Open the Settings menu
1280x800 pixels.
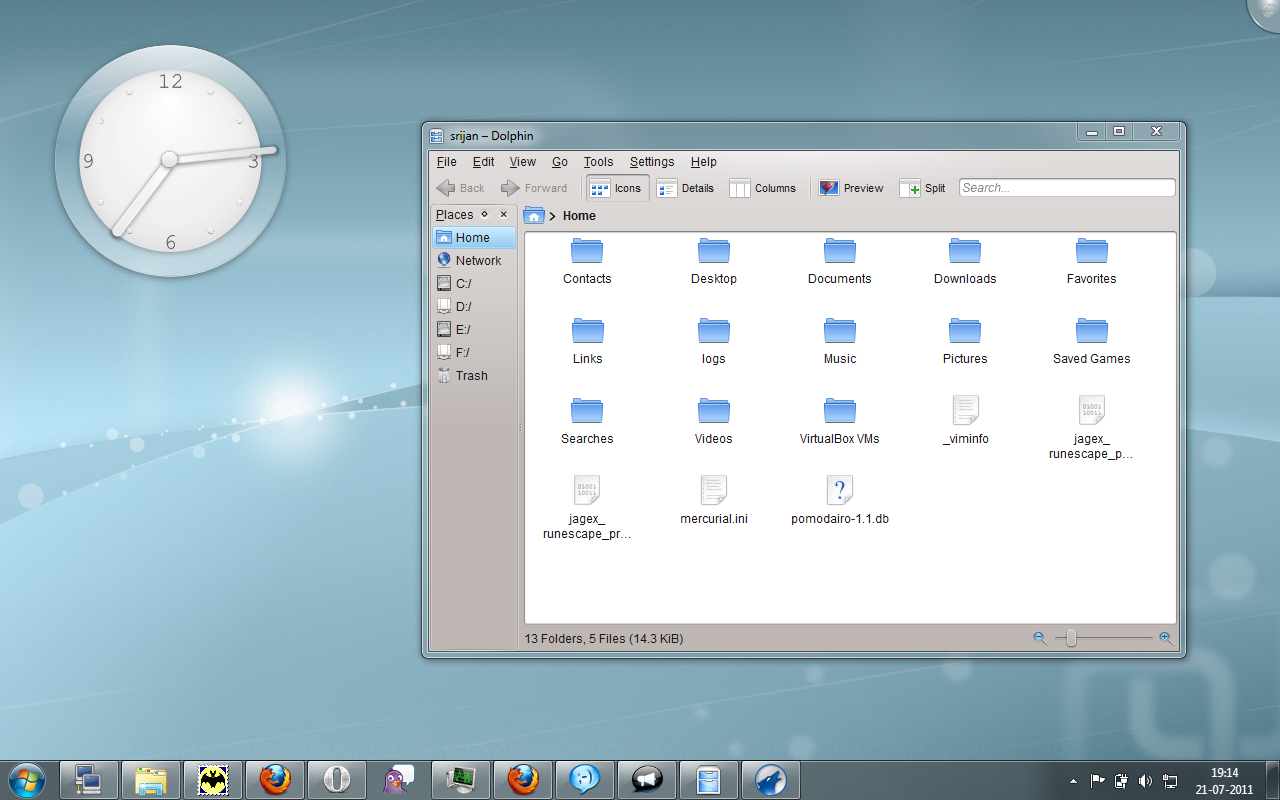(x=651, y=161)
